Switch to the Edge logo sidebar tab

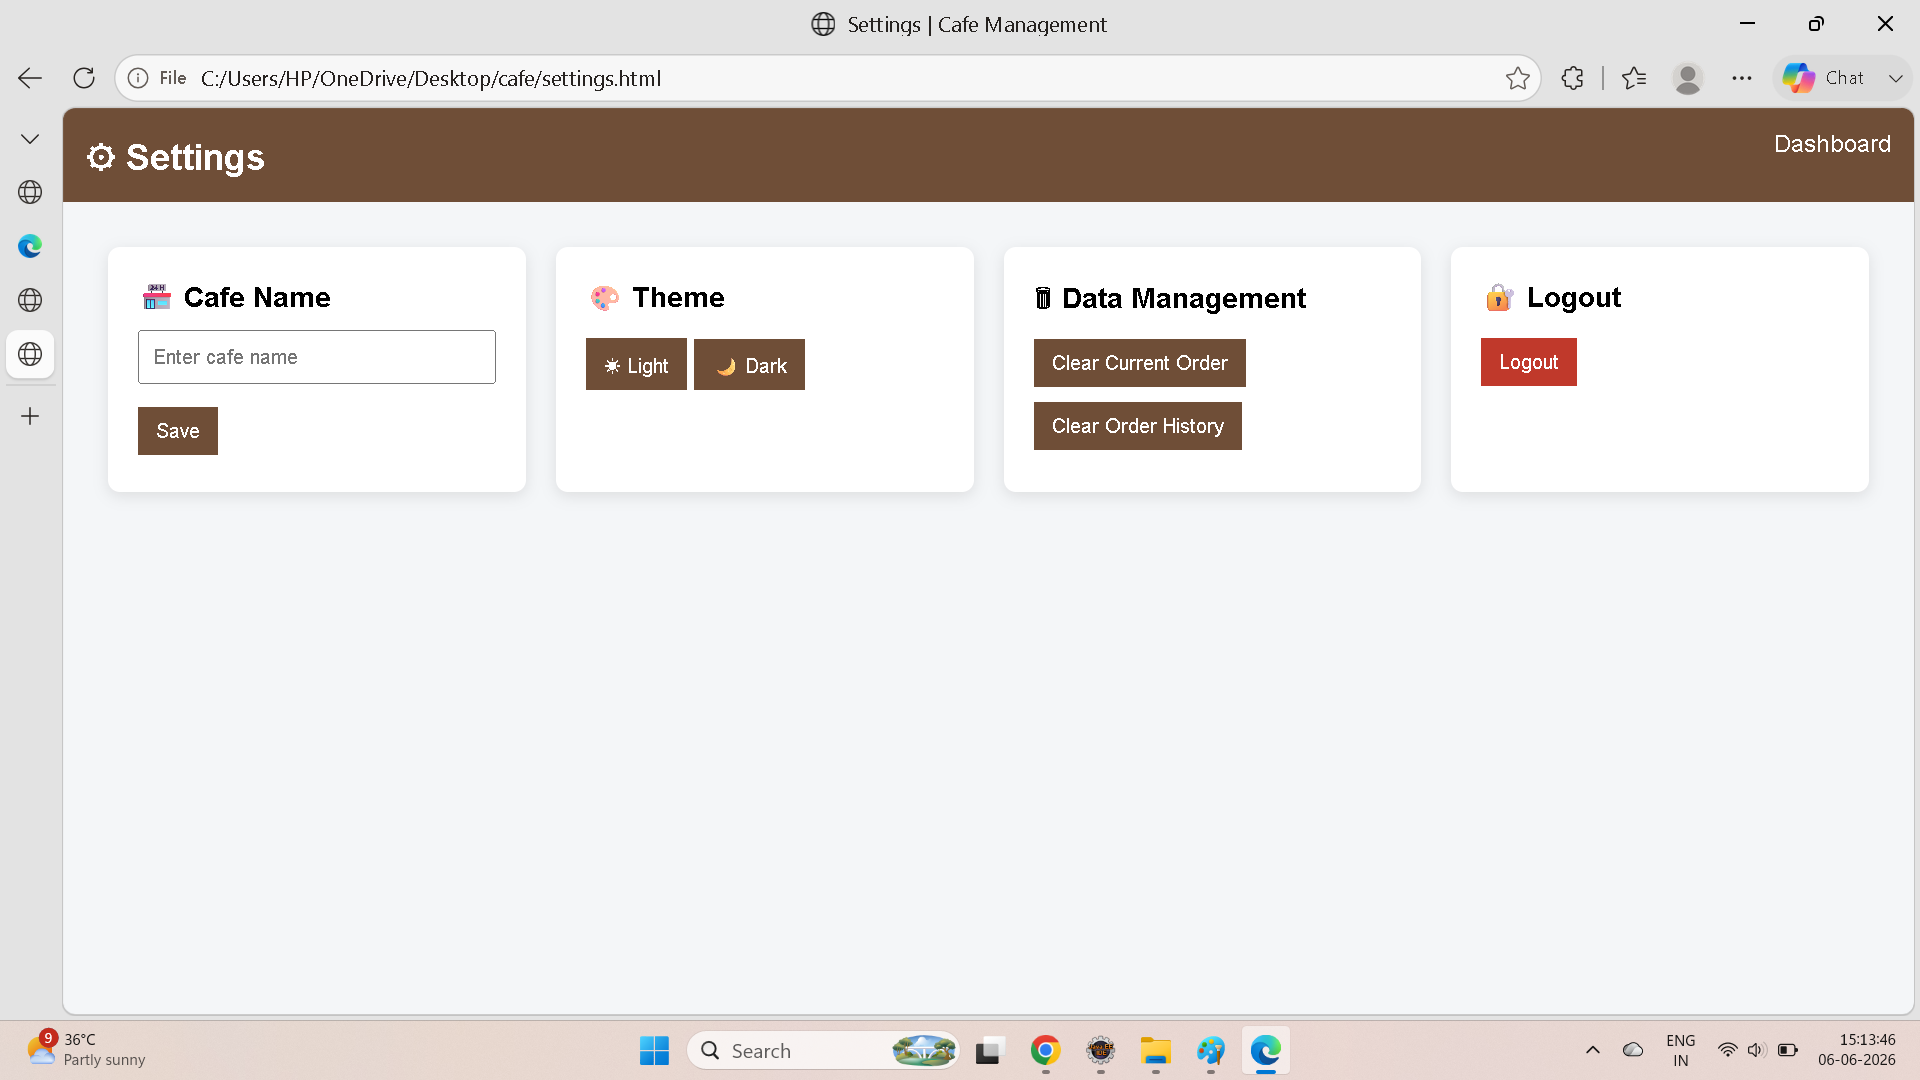coord(30,246)
